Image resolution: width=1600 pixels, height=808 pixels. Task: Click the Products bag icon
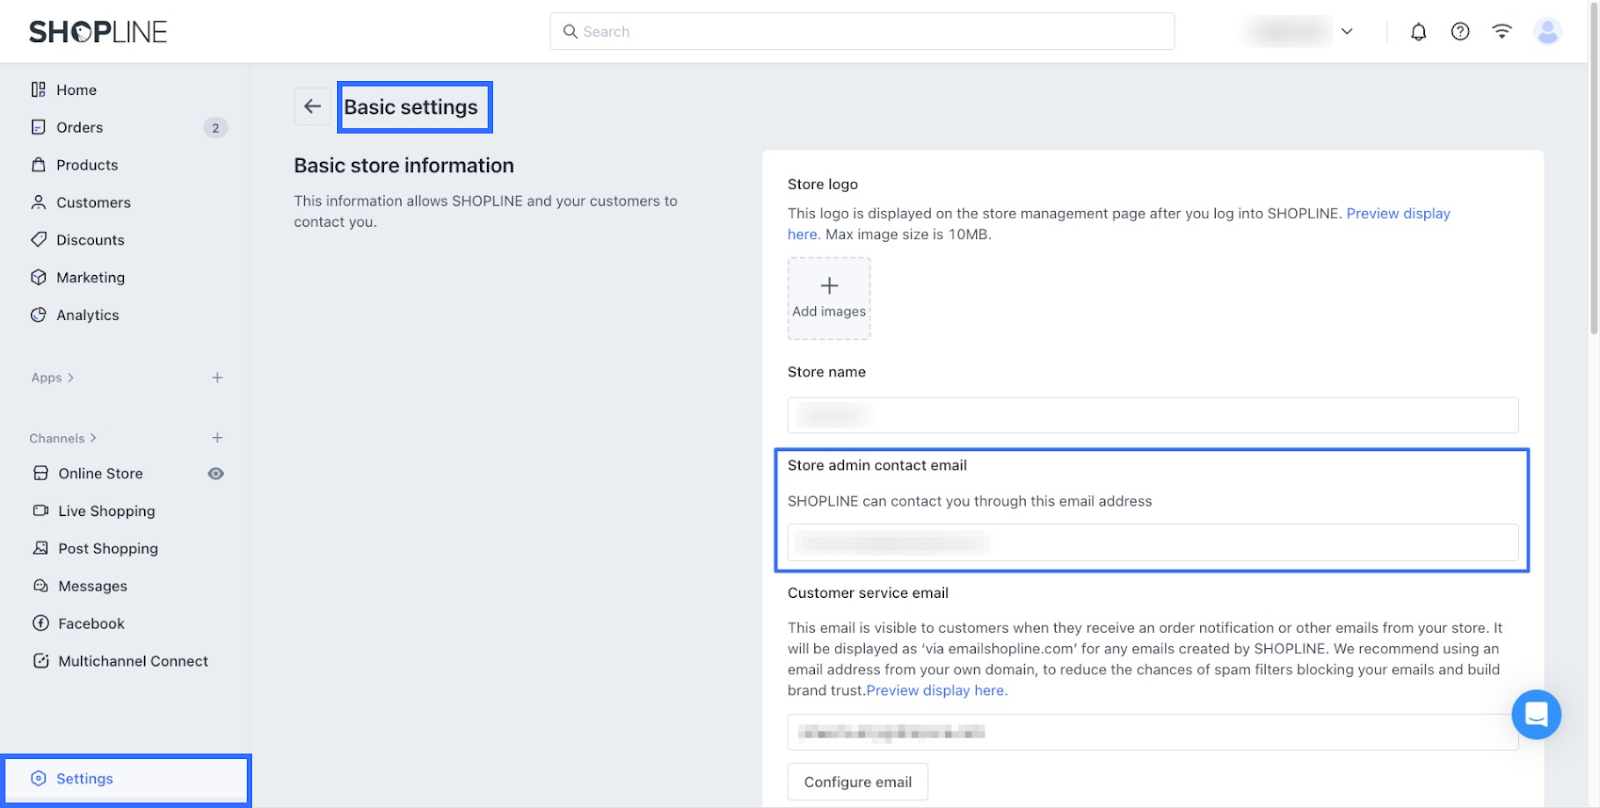click(x=38, y=165)
